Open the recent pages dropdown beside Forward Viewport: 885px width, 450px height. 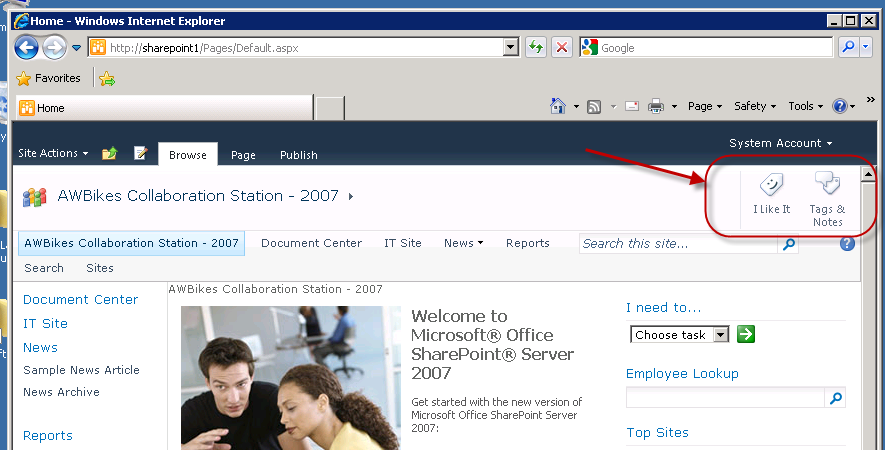(x=76, y=48)
